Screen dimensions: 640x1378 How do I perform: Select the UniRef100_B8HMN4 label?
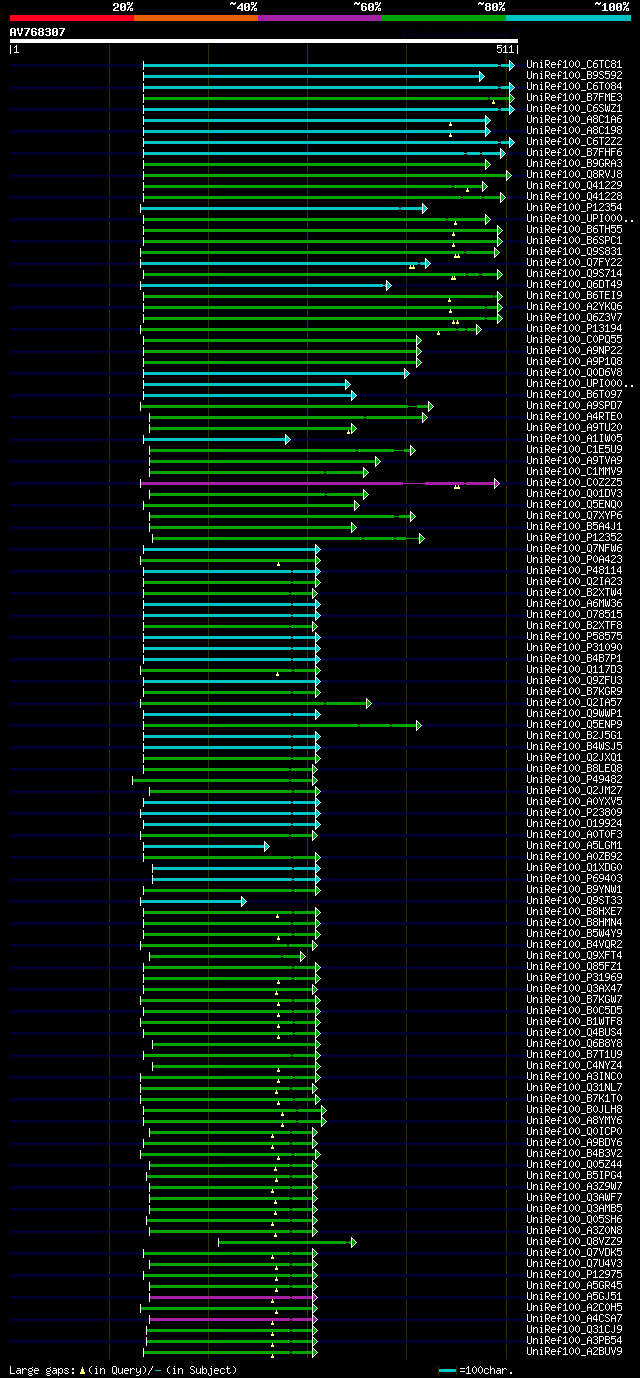(x=574, y=923)
